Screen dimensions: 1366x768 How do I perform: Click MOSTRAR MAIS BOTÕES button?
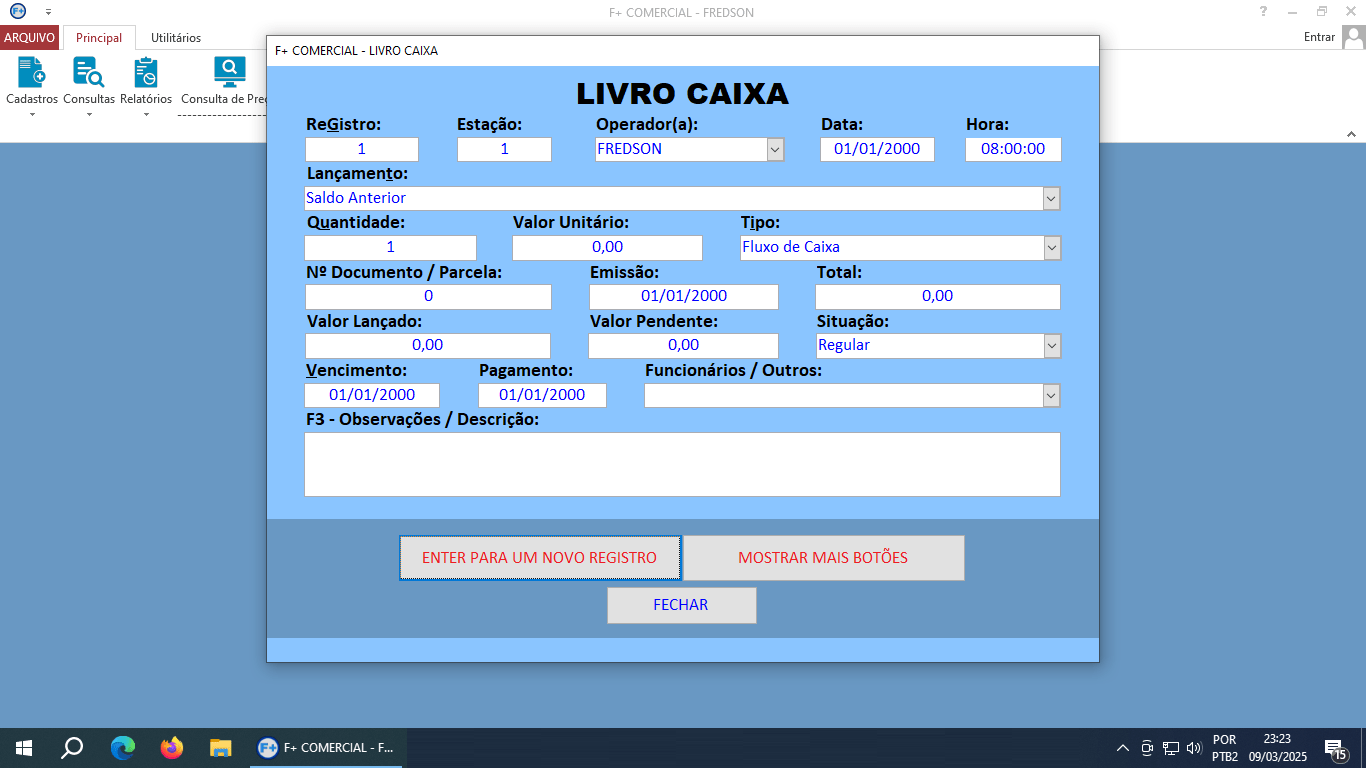(x=823, y=558)
